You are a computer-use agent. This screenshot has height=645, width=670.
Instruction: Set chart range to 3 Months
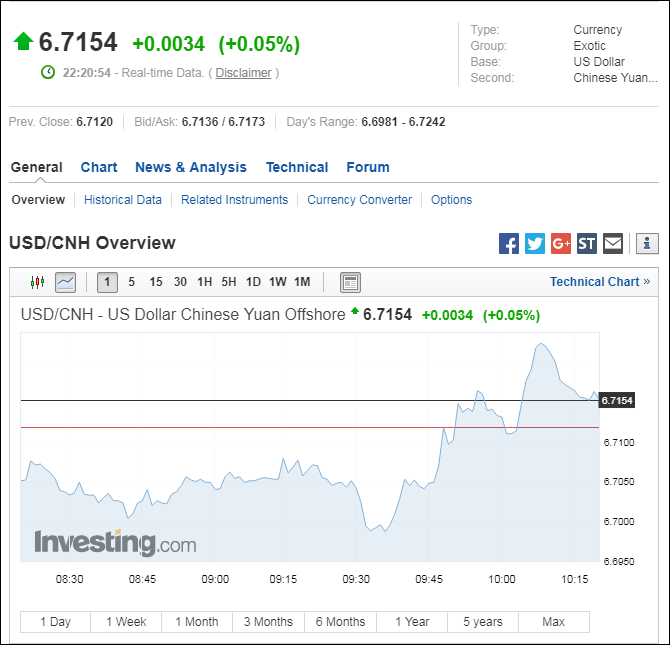268,622
